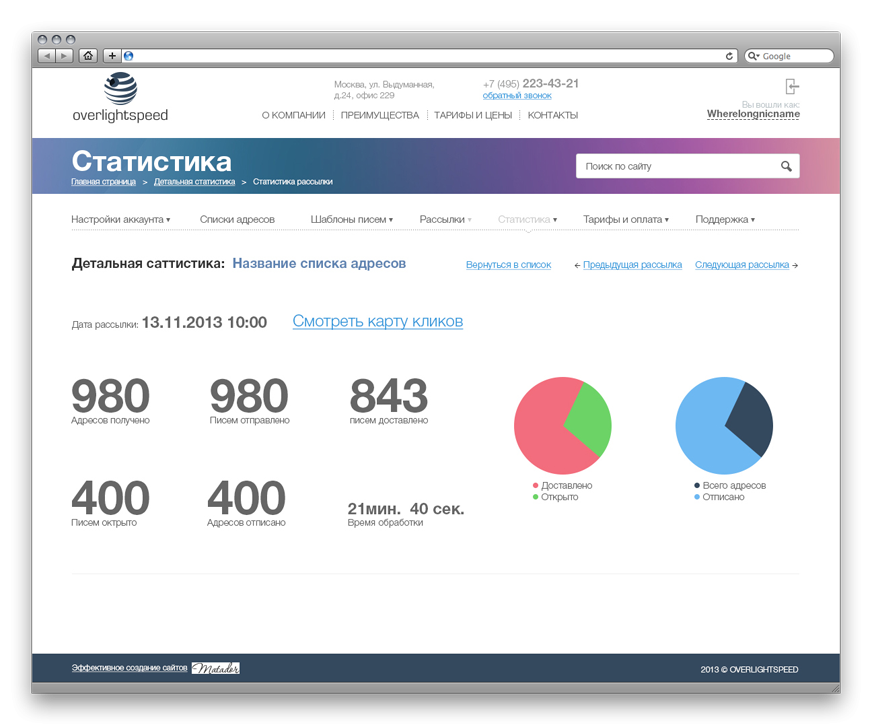Go to 'Следующая рассылка'

[x=742, y=265]
